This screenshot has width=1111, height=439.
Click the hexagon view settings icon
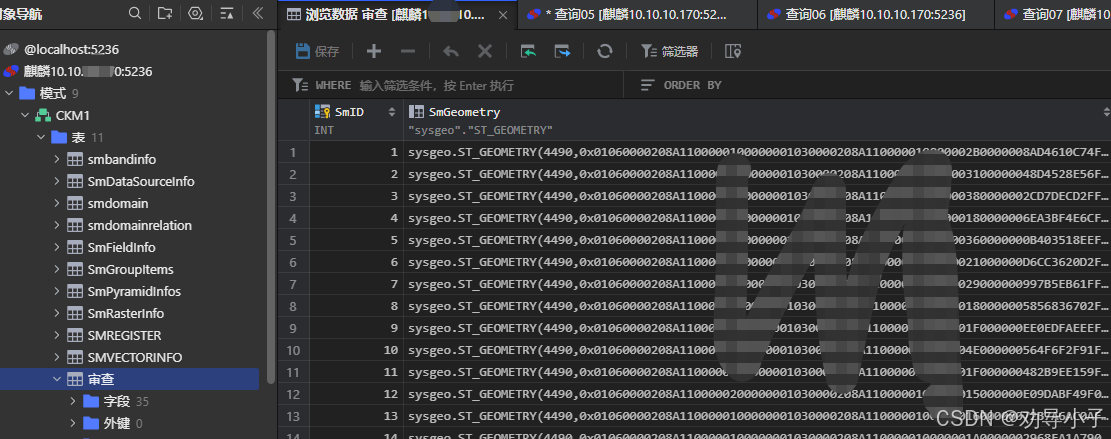click(x=196, y=13)
